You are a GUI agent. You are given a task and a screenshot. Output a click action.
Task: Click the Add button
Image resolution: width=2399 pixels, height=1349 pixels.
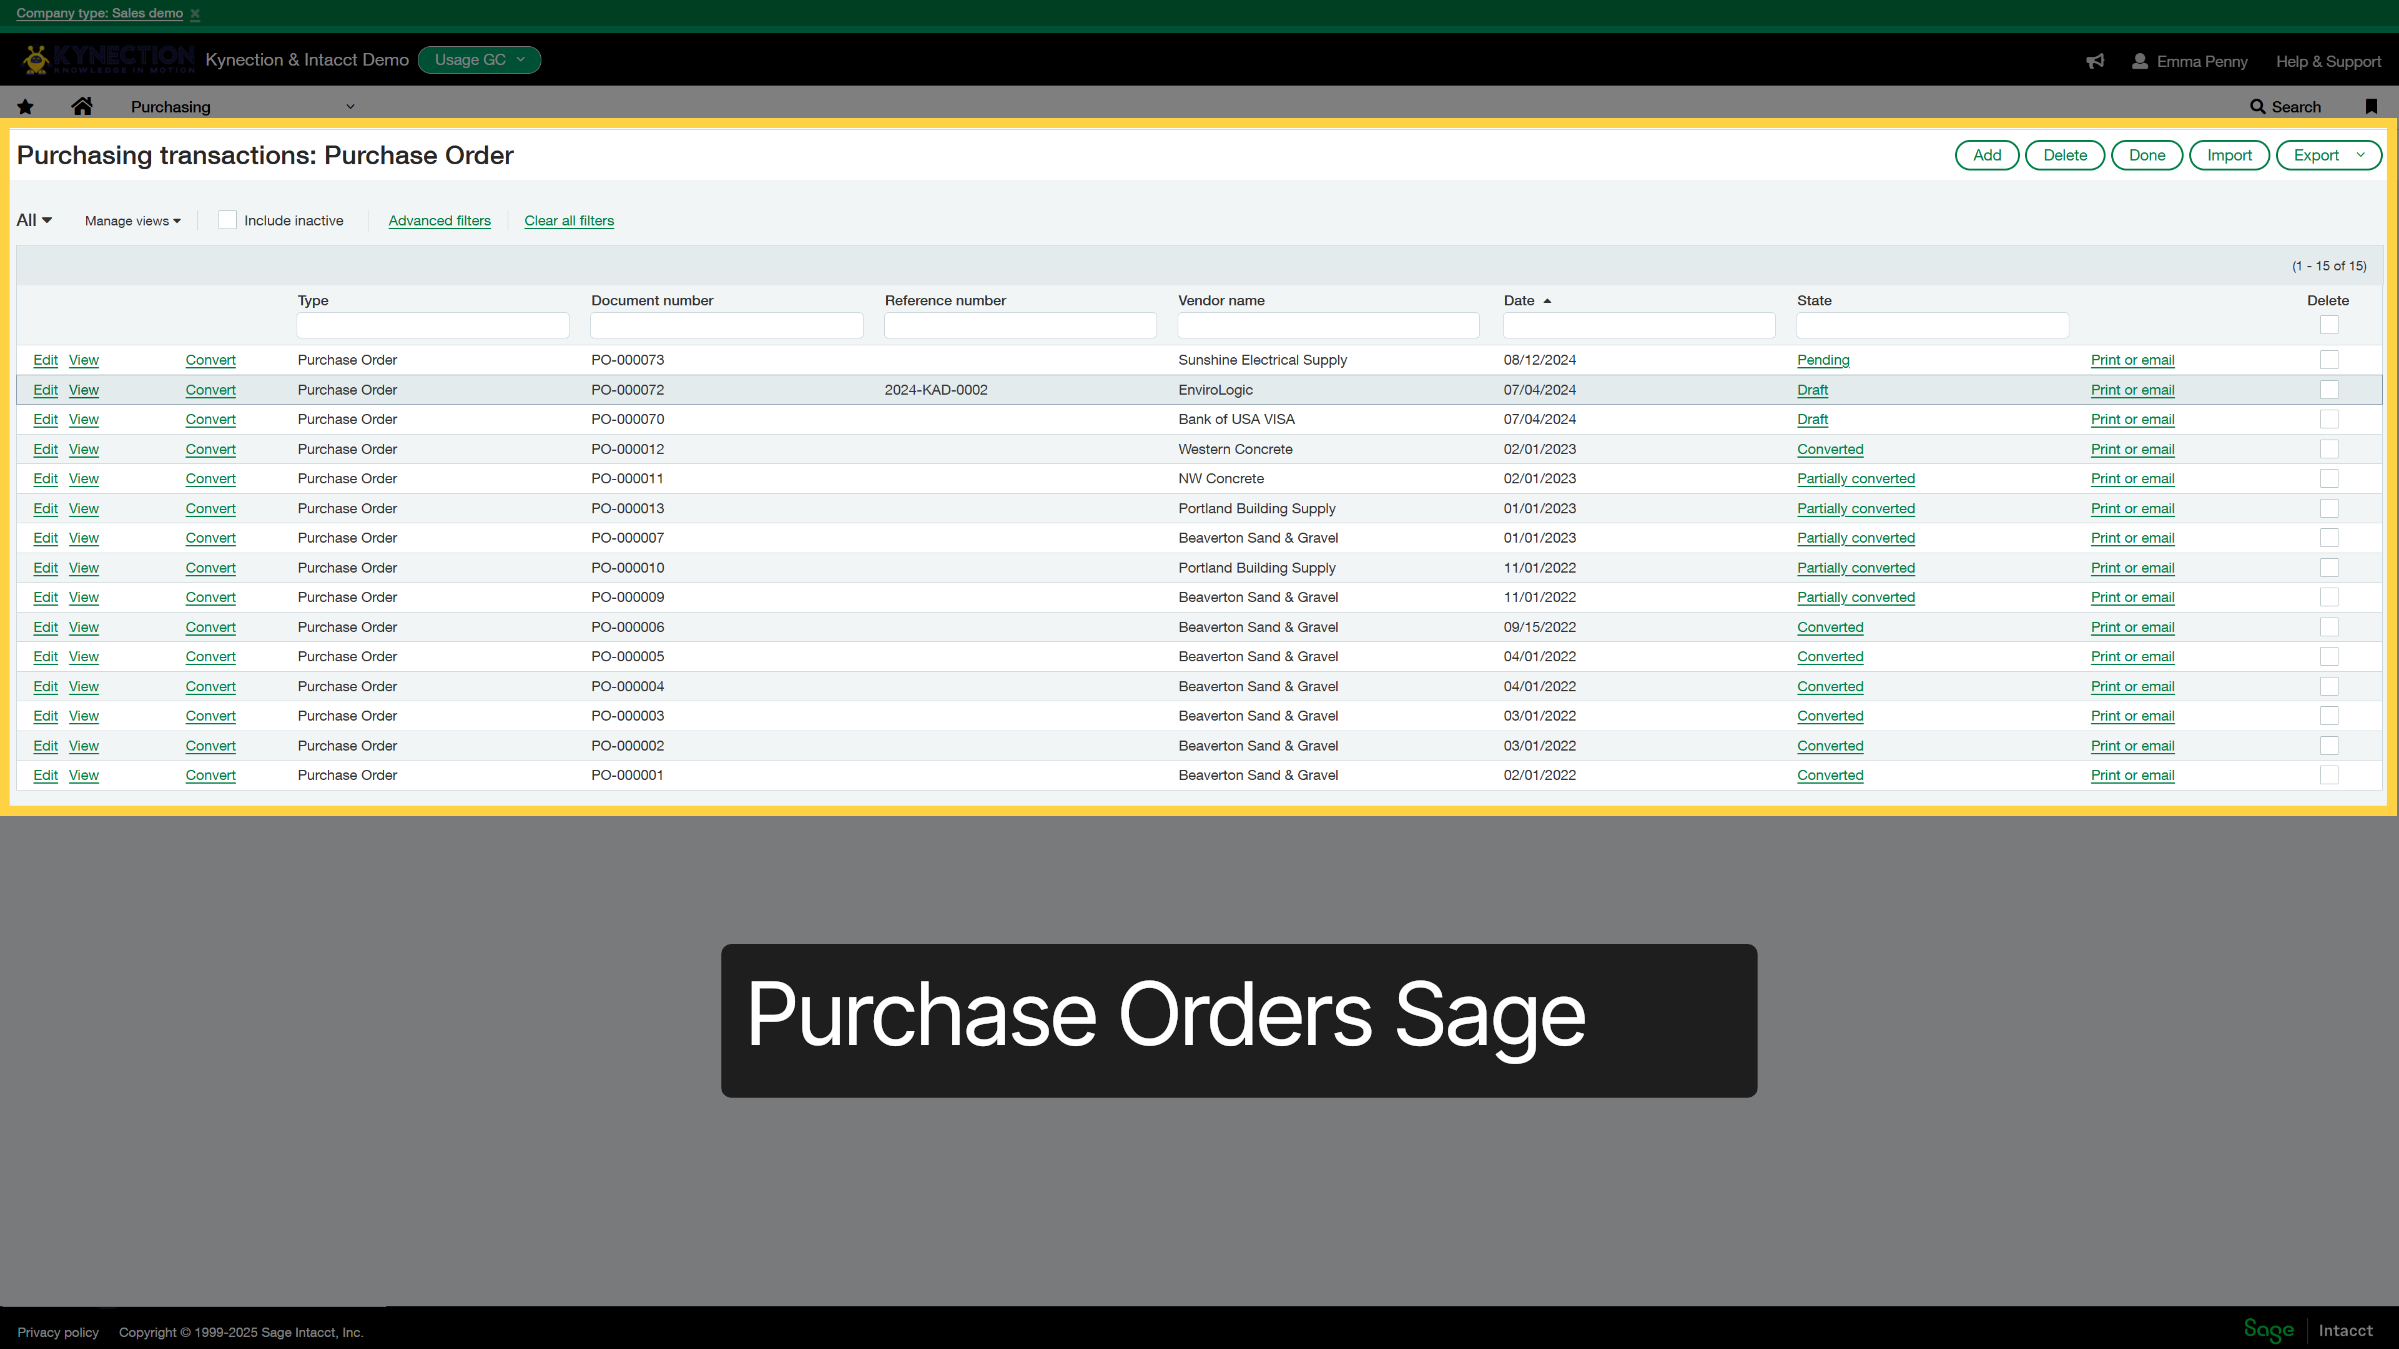1986,155
